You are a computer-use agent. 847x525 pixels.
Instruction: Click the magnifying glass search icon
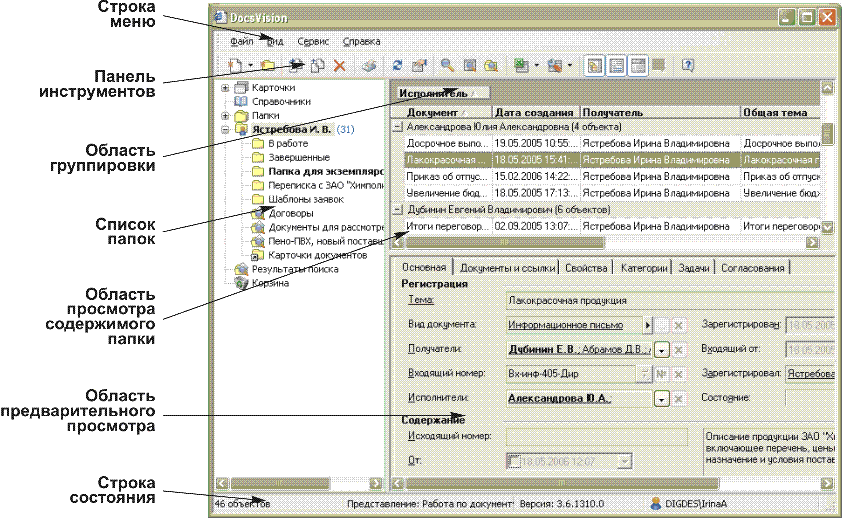tap(447, 66)
